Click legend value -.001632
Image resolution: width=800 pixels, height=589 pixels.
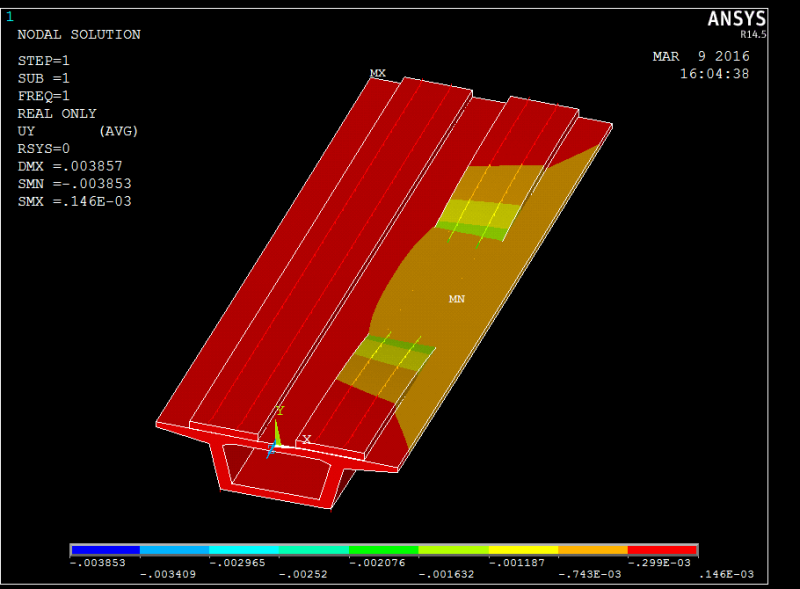[446, 574]
